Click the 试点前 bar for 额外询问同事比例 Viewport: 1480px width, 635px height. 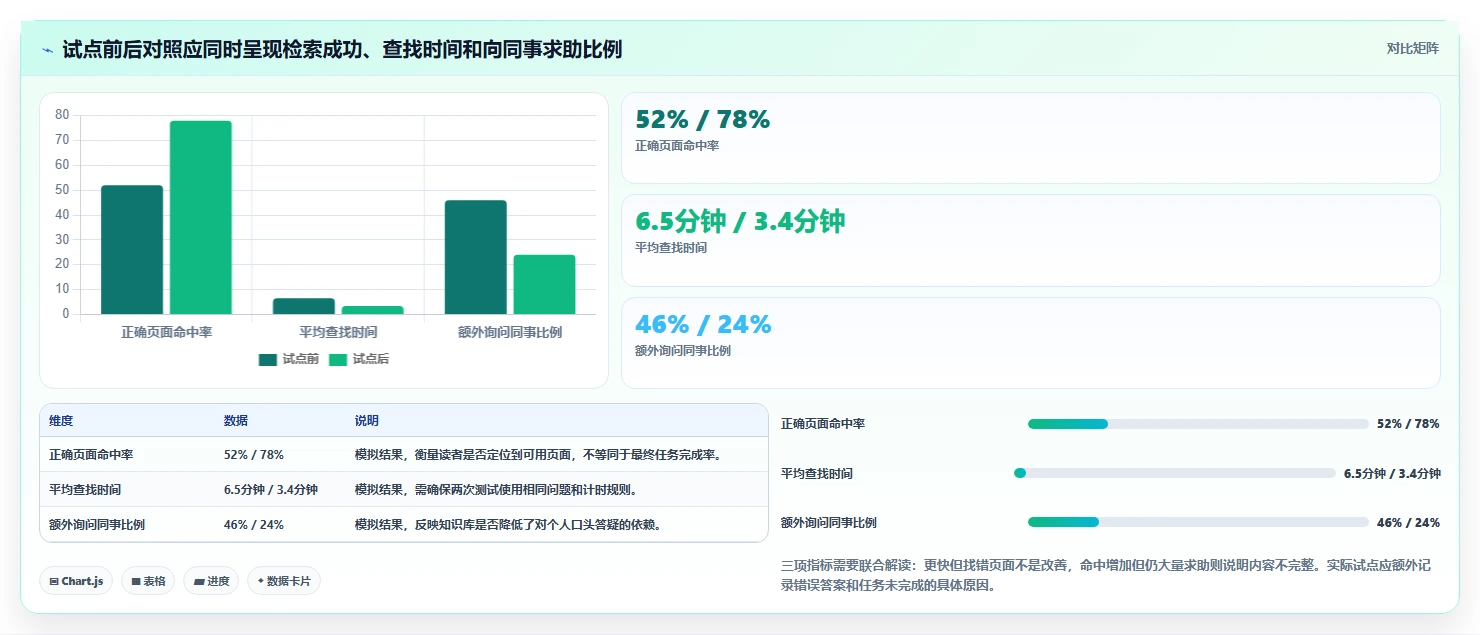tap(476, 257)
